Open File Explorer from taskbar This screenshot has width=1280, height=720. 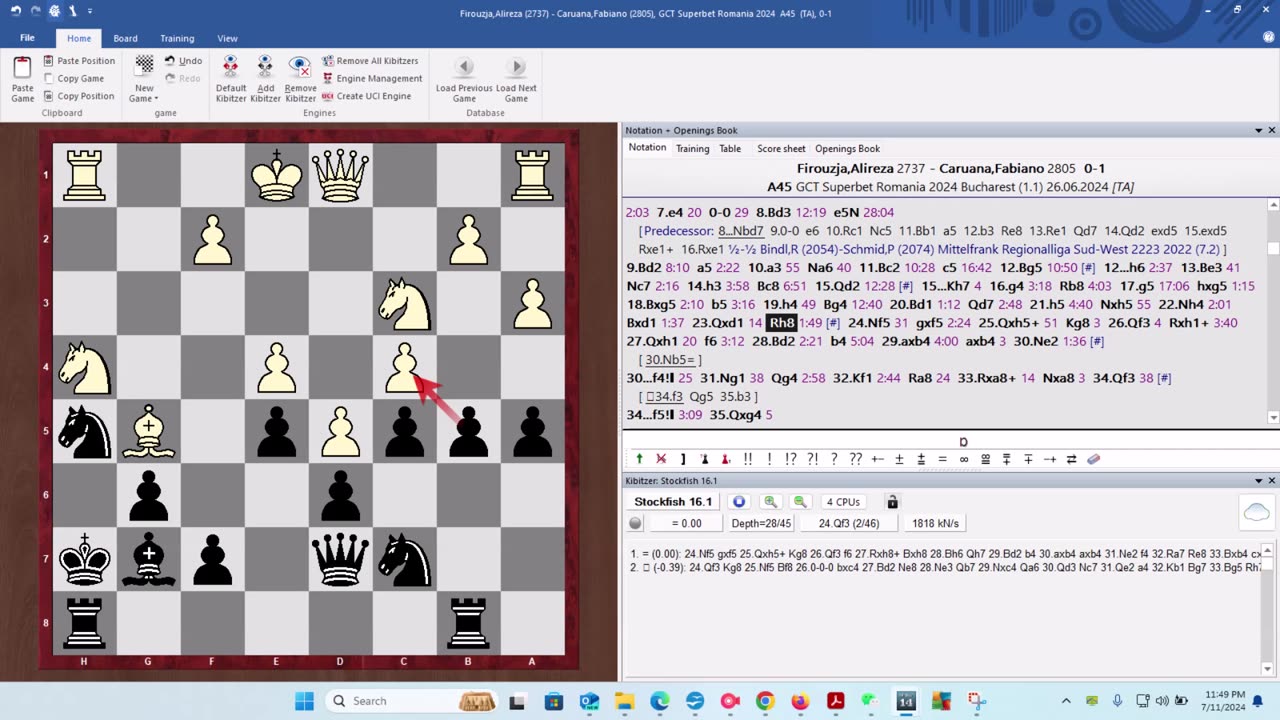(x=624, y=701)
